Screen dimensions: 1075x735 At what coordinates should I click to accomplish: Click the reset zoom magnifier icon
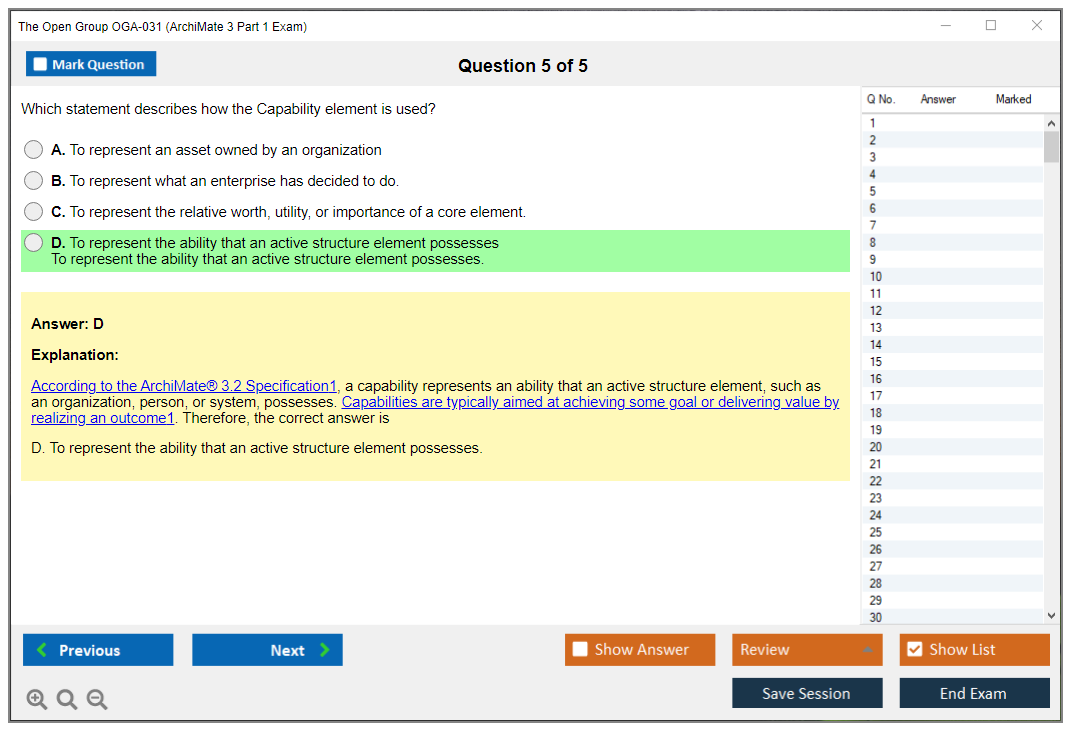tap(67, 699)
